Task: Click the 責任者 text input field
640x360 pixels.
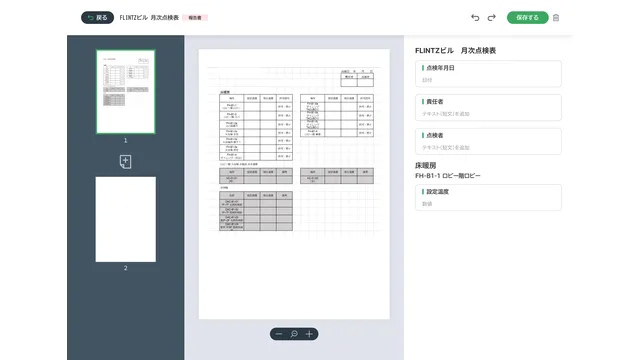Action: 488,108
